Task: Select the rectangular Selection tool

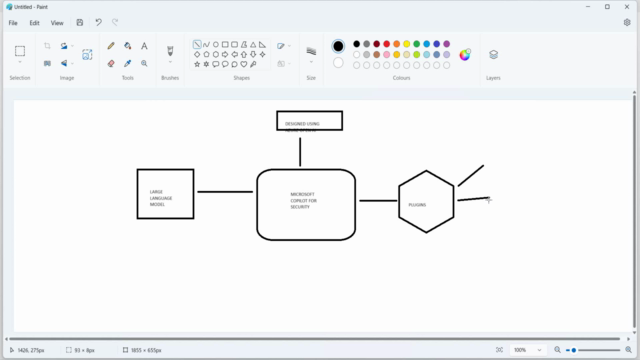Action: (20, 51)
